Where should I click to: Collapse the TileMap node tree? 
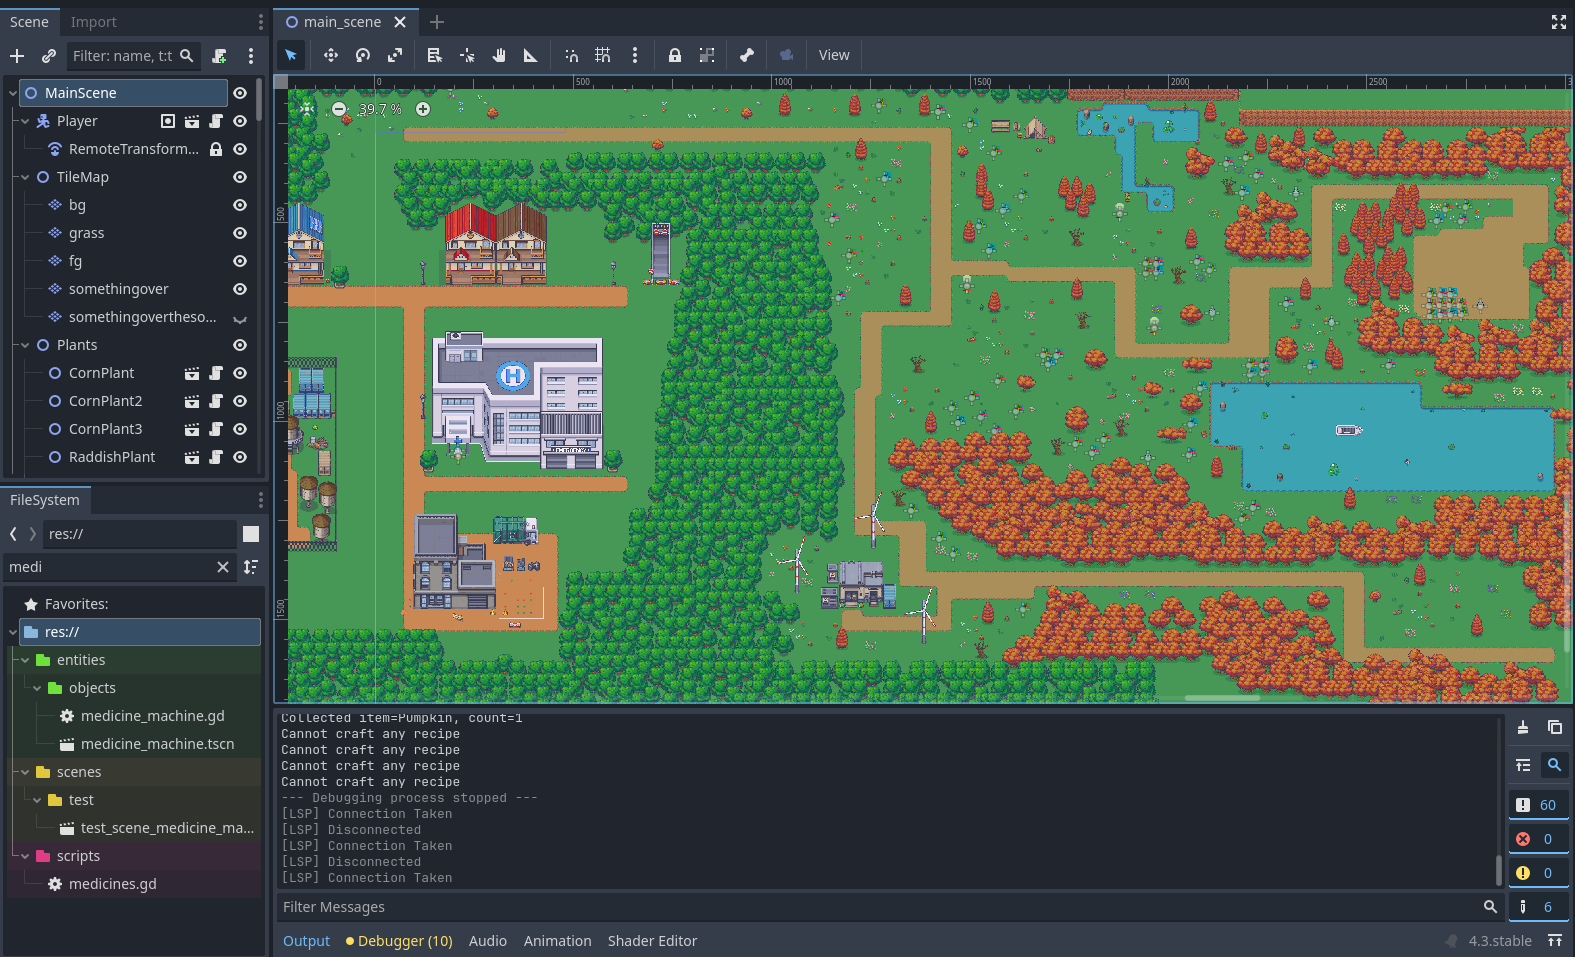[x=25, y=177]
